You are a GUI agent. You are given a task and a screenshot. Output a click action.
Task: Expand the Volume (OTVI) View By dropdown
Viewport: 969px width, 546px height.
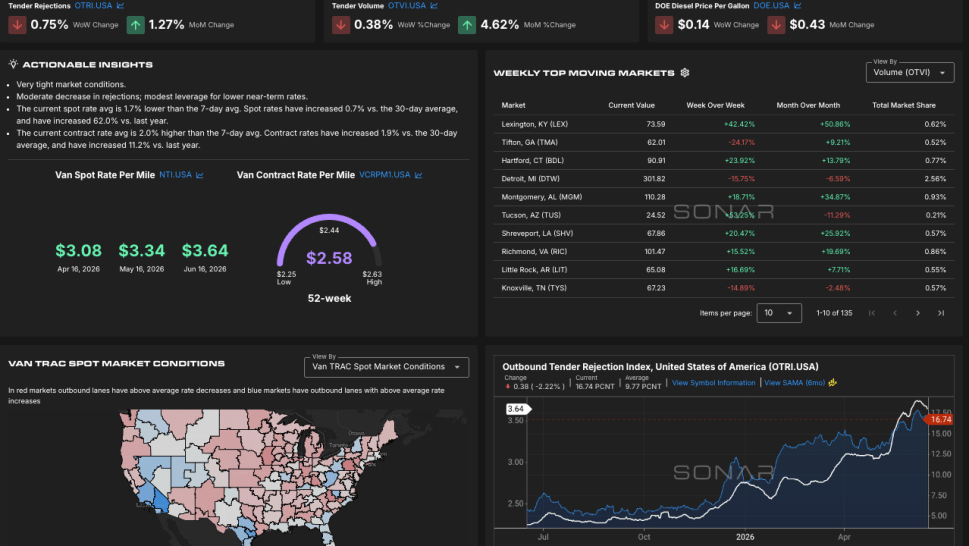click(910, 72)
